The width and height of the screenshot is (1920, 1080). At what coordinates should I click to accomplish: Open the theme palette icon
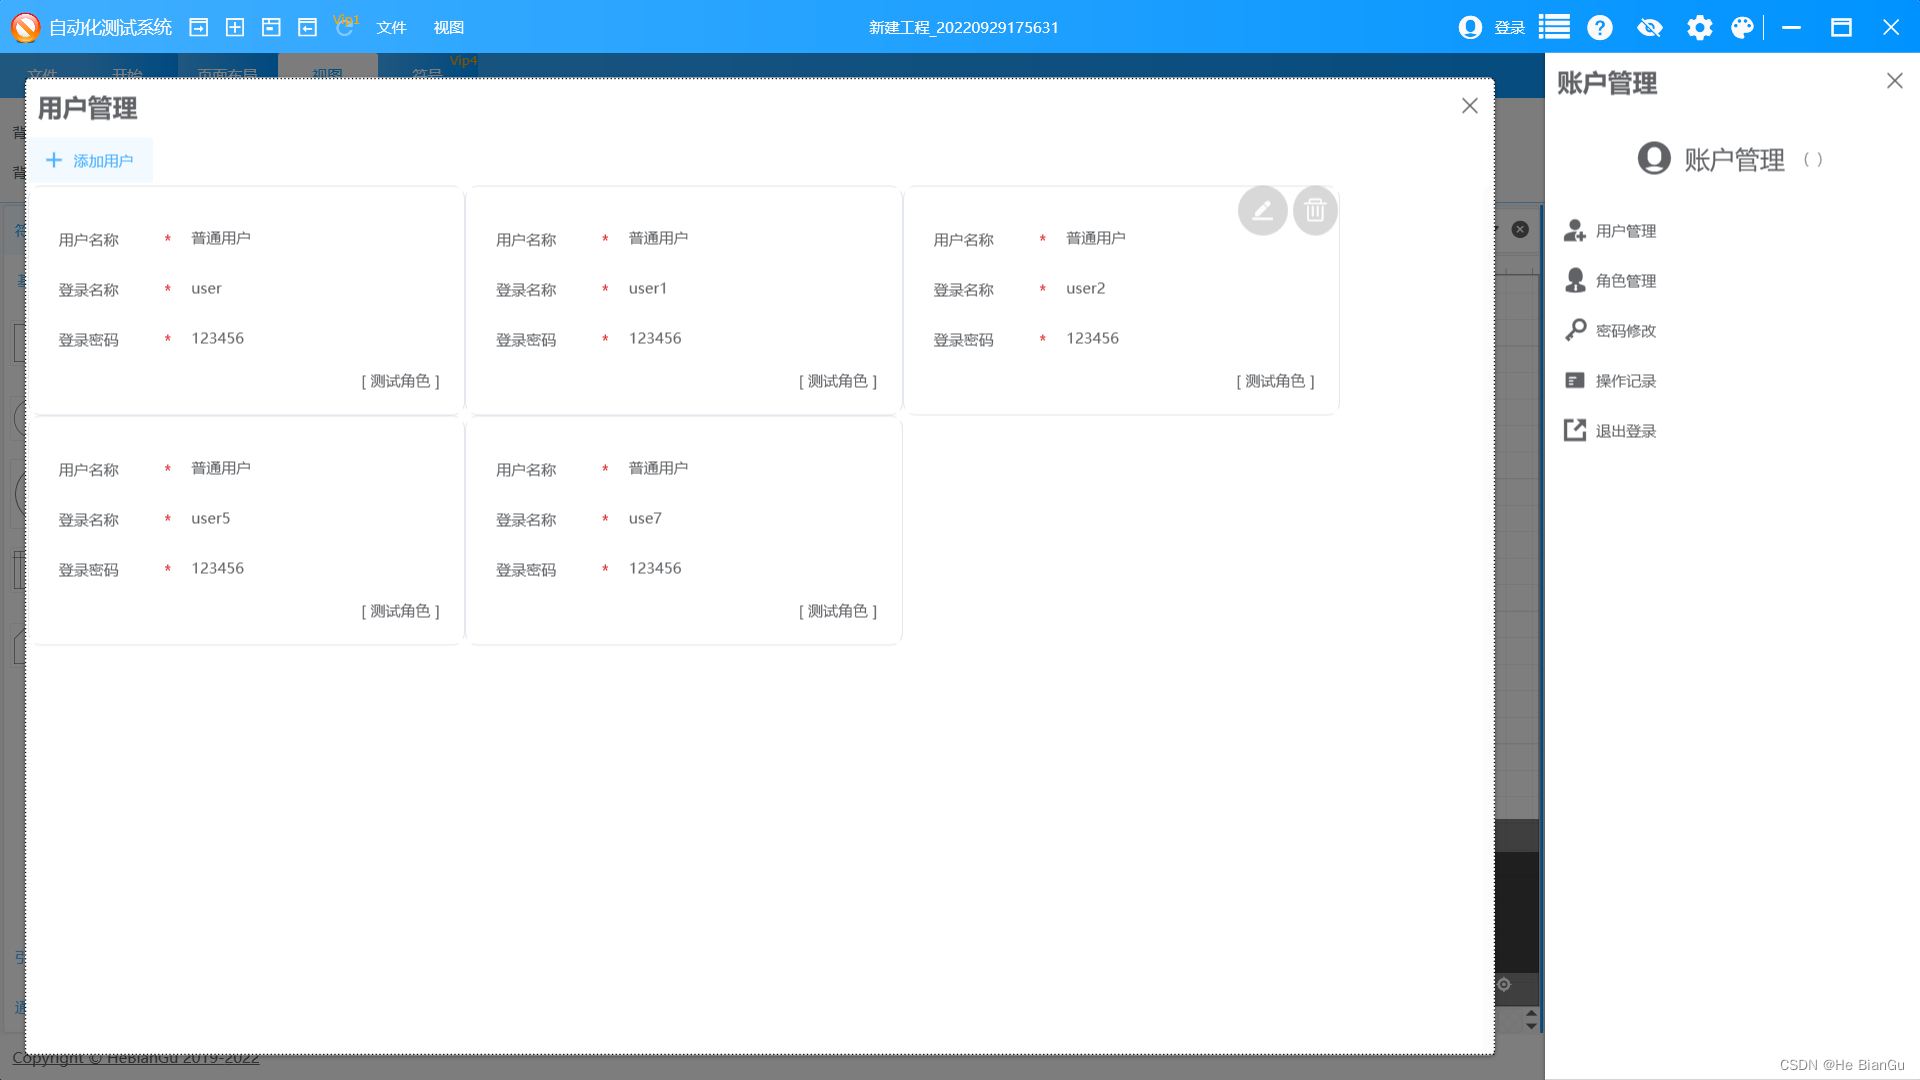(1742, 27)
